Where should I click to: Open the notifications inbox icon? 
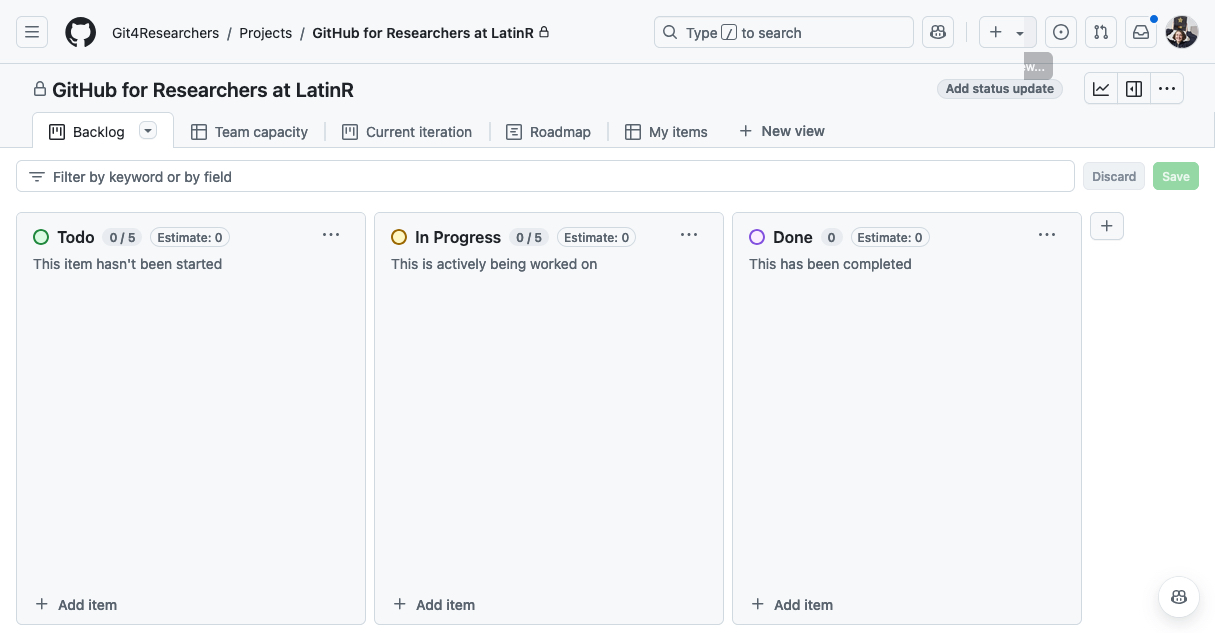pyautogui.click(x=1141, y=32)
